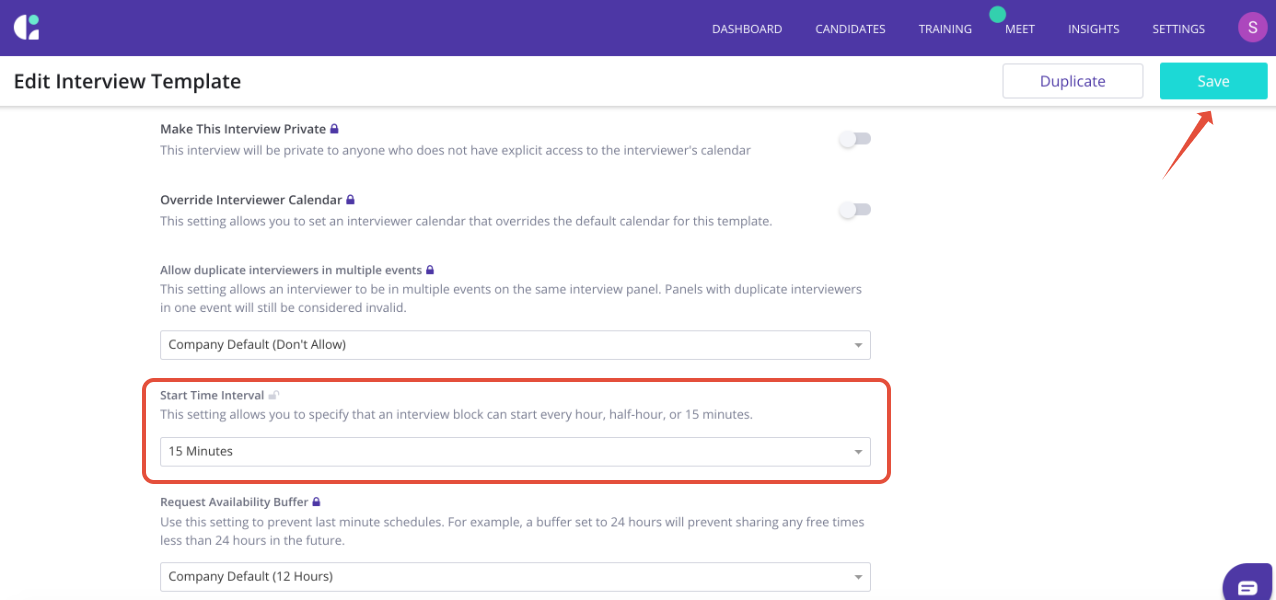This screenshot has height=600, width=1276.
Task: Click unlocked icon beside Start Time Interval
Action: (x=274, y=396)
